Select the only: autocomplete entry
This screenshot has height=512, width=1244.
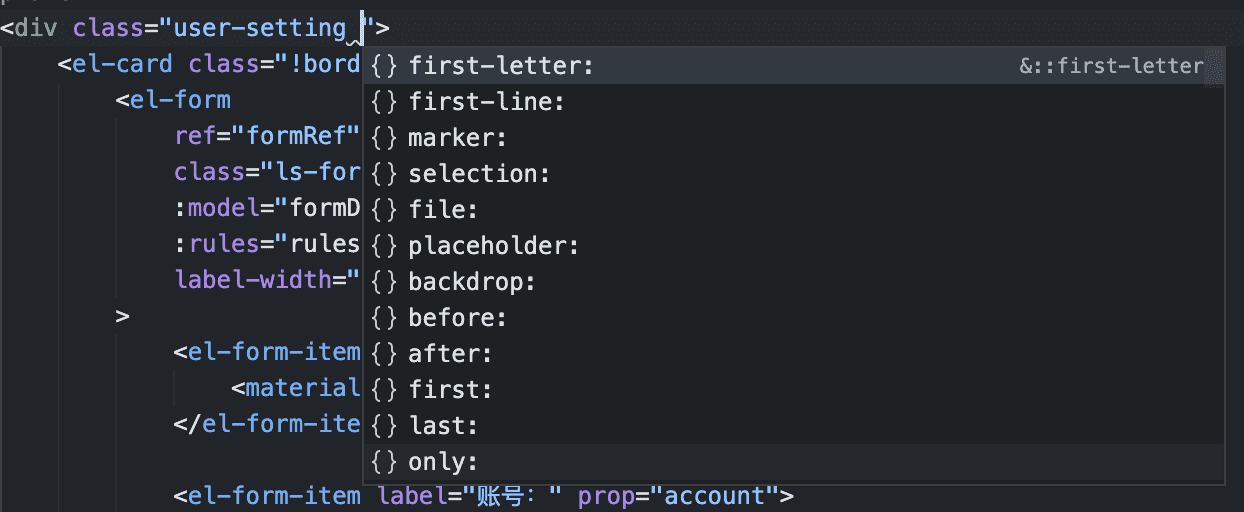[x=794, y=462]
